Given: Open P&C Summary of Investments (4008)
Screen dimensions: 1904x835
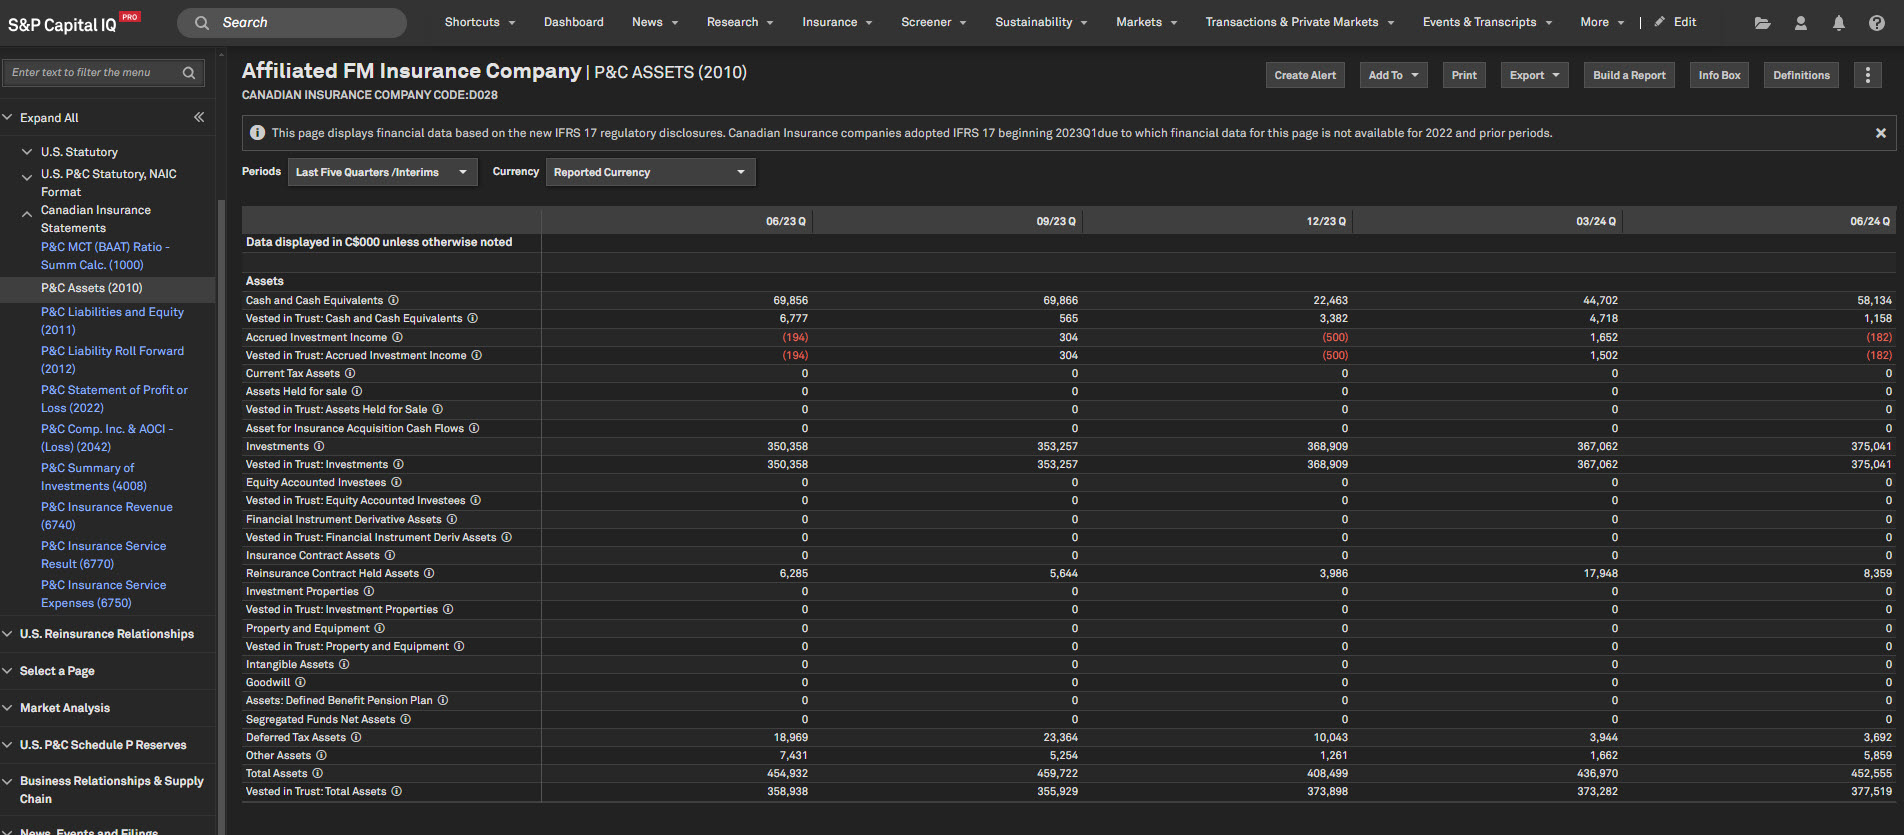Looking at the screenshot, I should click(x=94, y=477).
